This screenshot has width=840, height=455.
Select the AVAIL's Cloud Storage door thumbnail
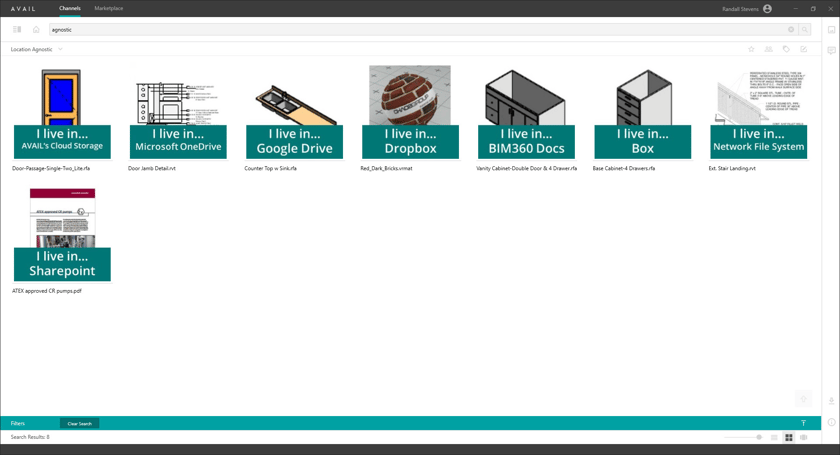tap(62, 112)
